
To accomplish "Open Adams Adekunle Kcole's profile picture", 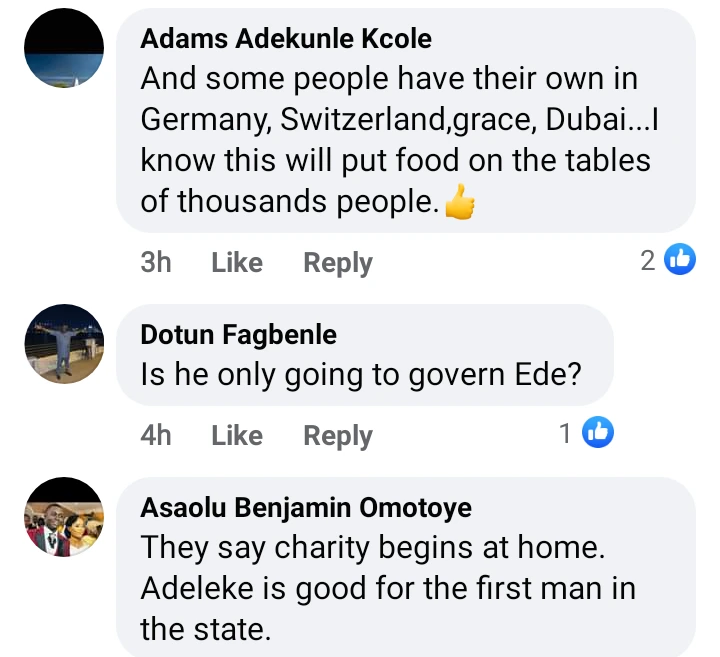I will tap(63, 55).
